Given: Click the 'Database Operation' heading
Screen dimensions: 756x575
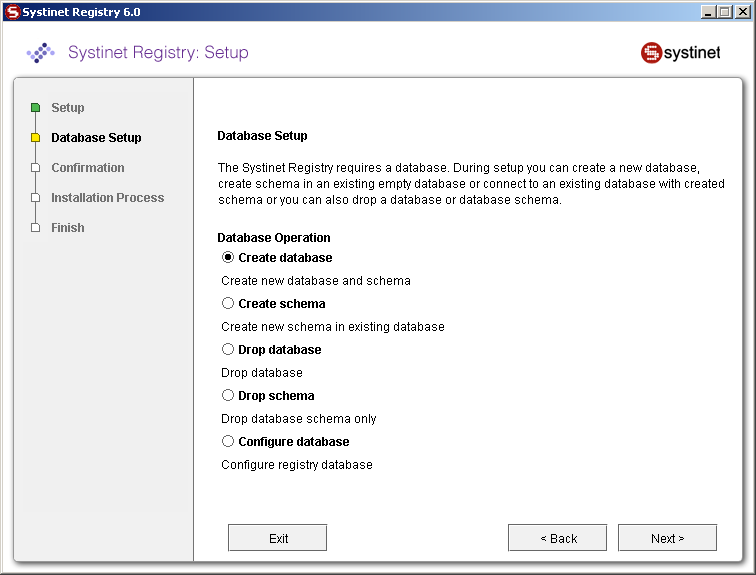Looking at the screenshot, I should click(x=274, y=238).
